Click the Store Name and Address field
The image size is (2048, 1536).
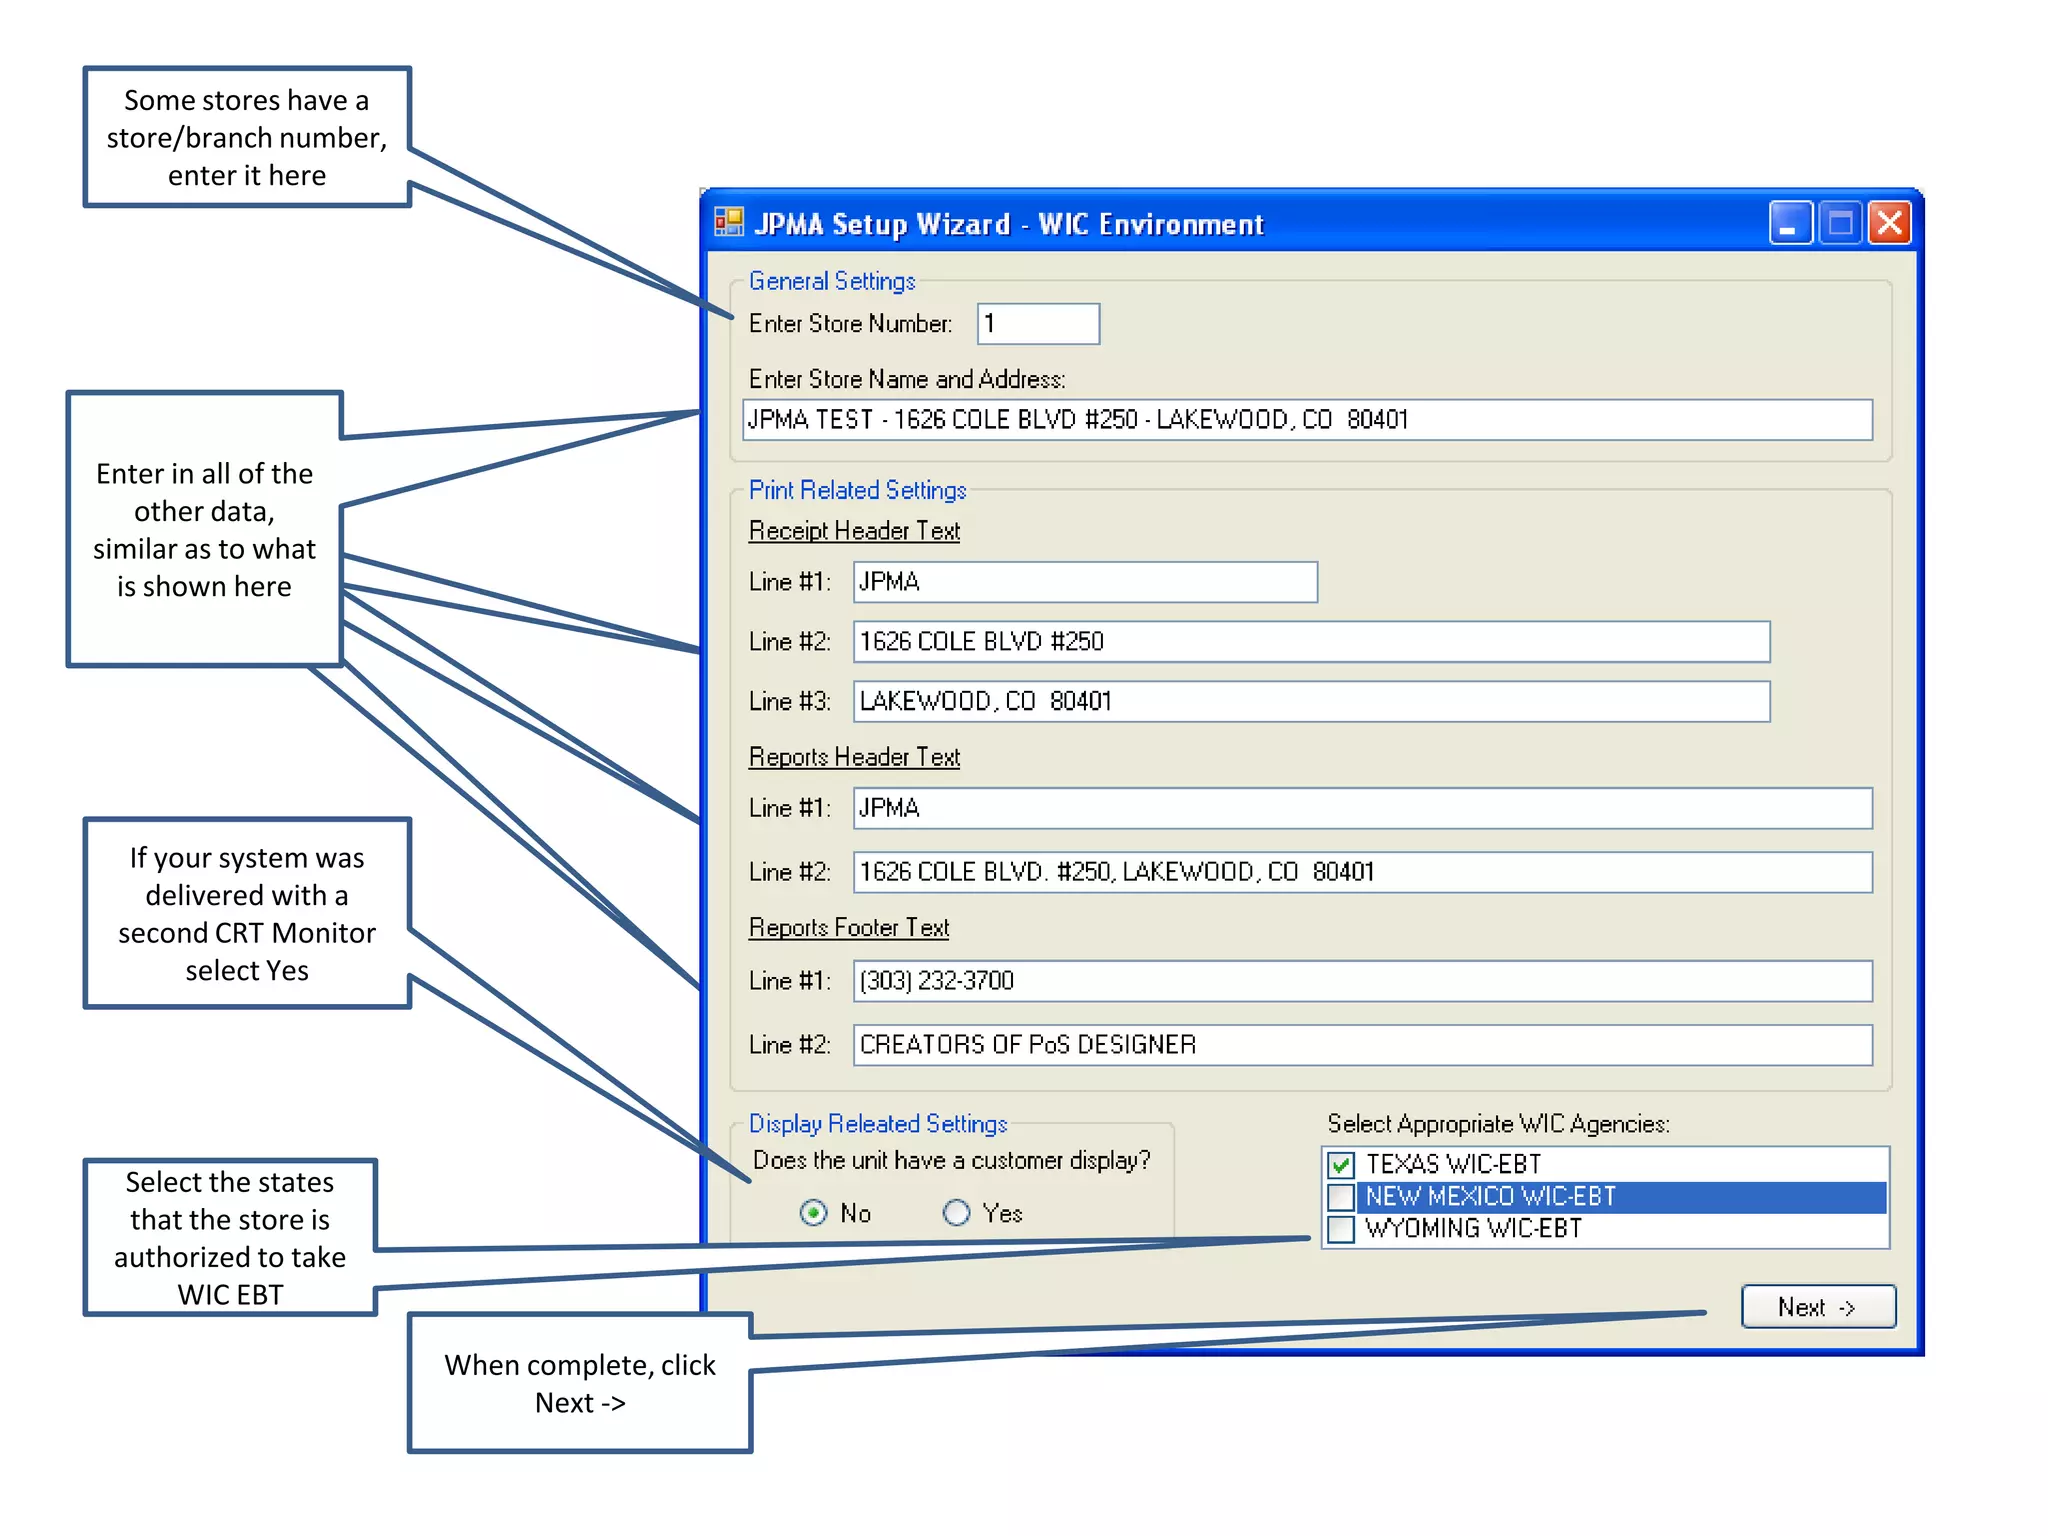click(x=1307, y=420)
